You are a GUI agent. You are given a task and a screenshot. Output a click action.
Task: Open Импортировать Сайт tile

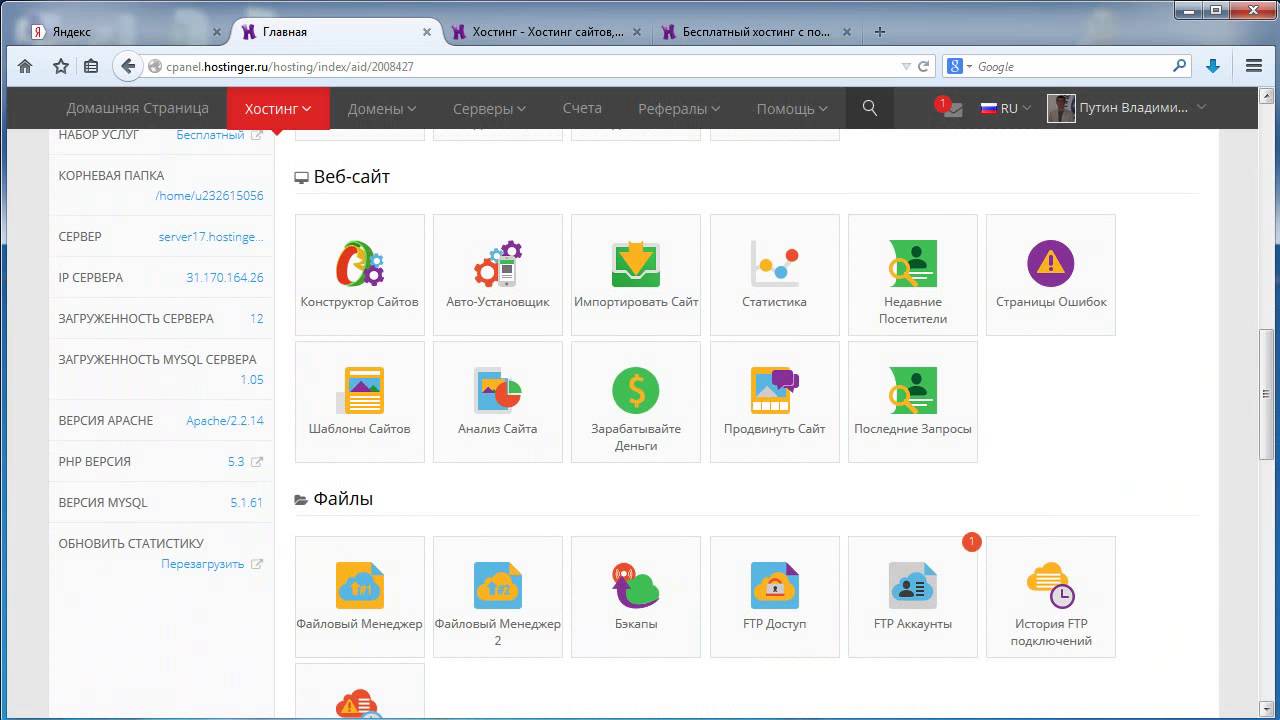[636, 275]
